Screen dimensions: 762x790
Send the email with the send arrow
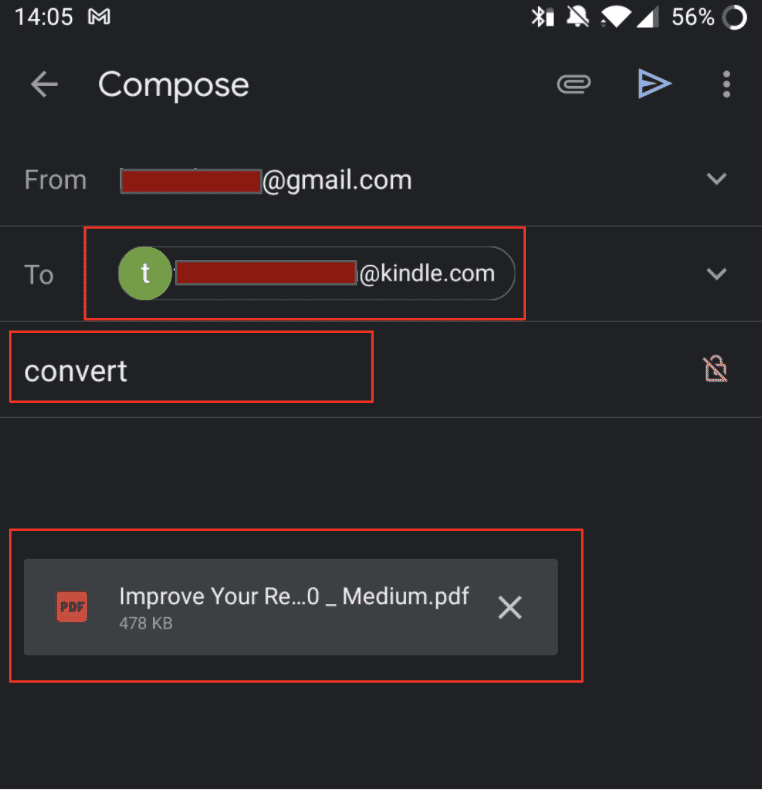click(654, 85)
